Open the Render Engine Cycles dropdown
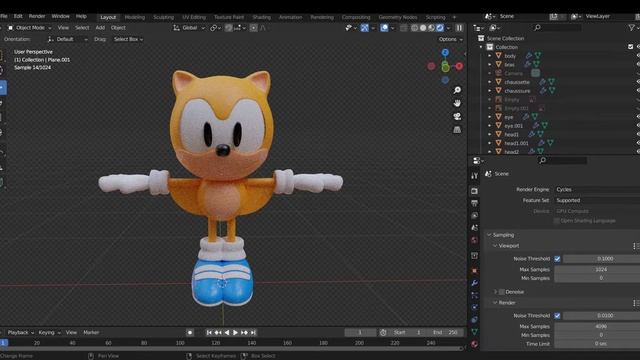 (597, 189)
